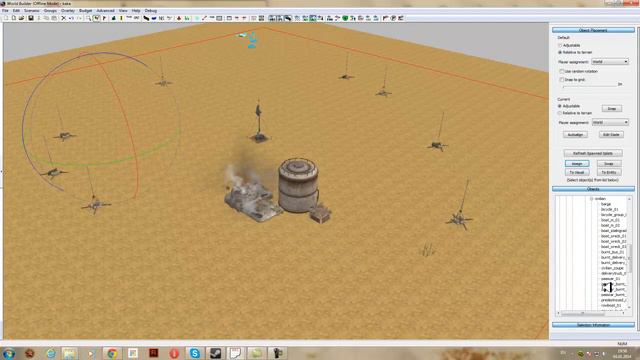Collapse the Objects panel header
This screenshot has width=640, height=360.
[x=593, y=189]
